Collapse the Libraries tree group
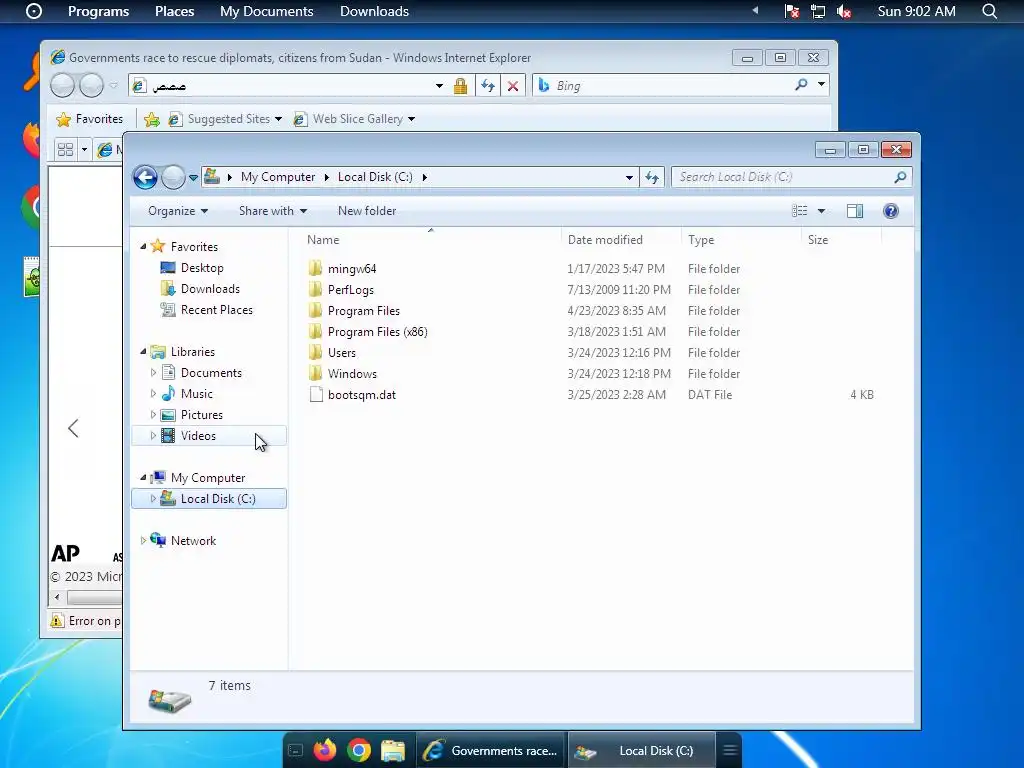The height and width of the screenshot is (768, 1024). [x=143, y=351]
